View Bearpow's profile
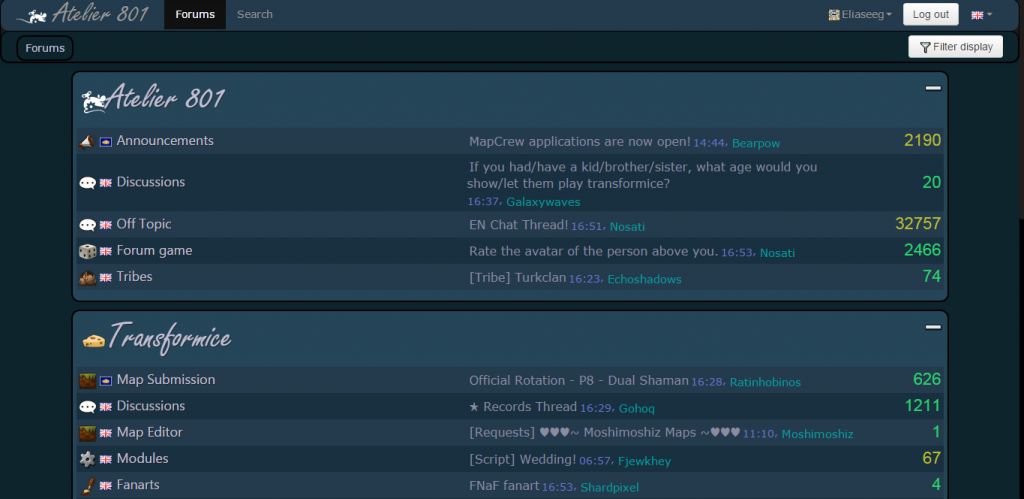 [756, 144]
